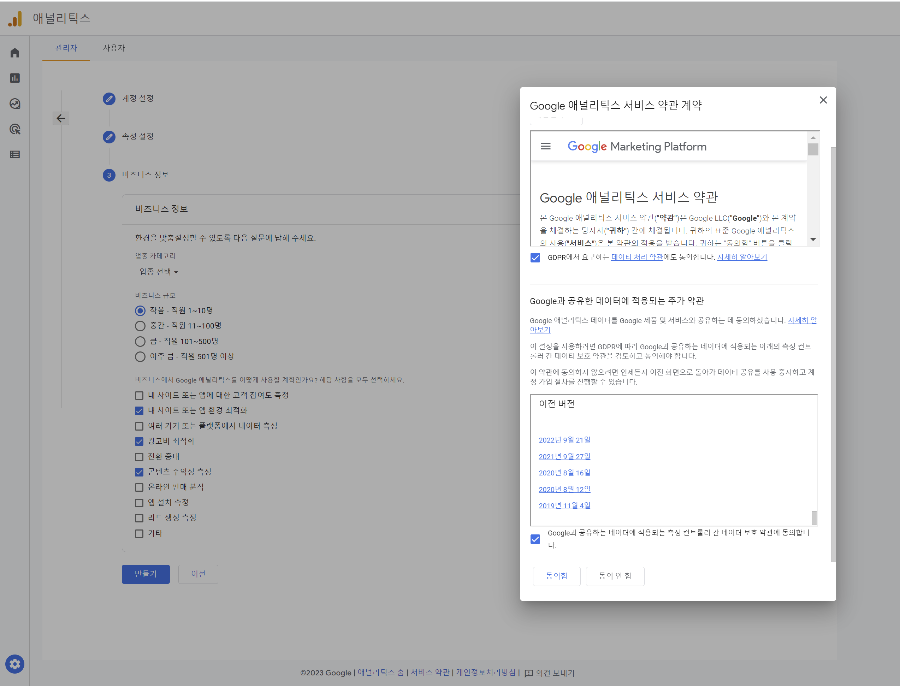Toggle the measurement controller data protection checkbox
The width and height of the screenshot is (900, 686).
point(536,539)
